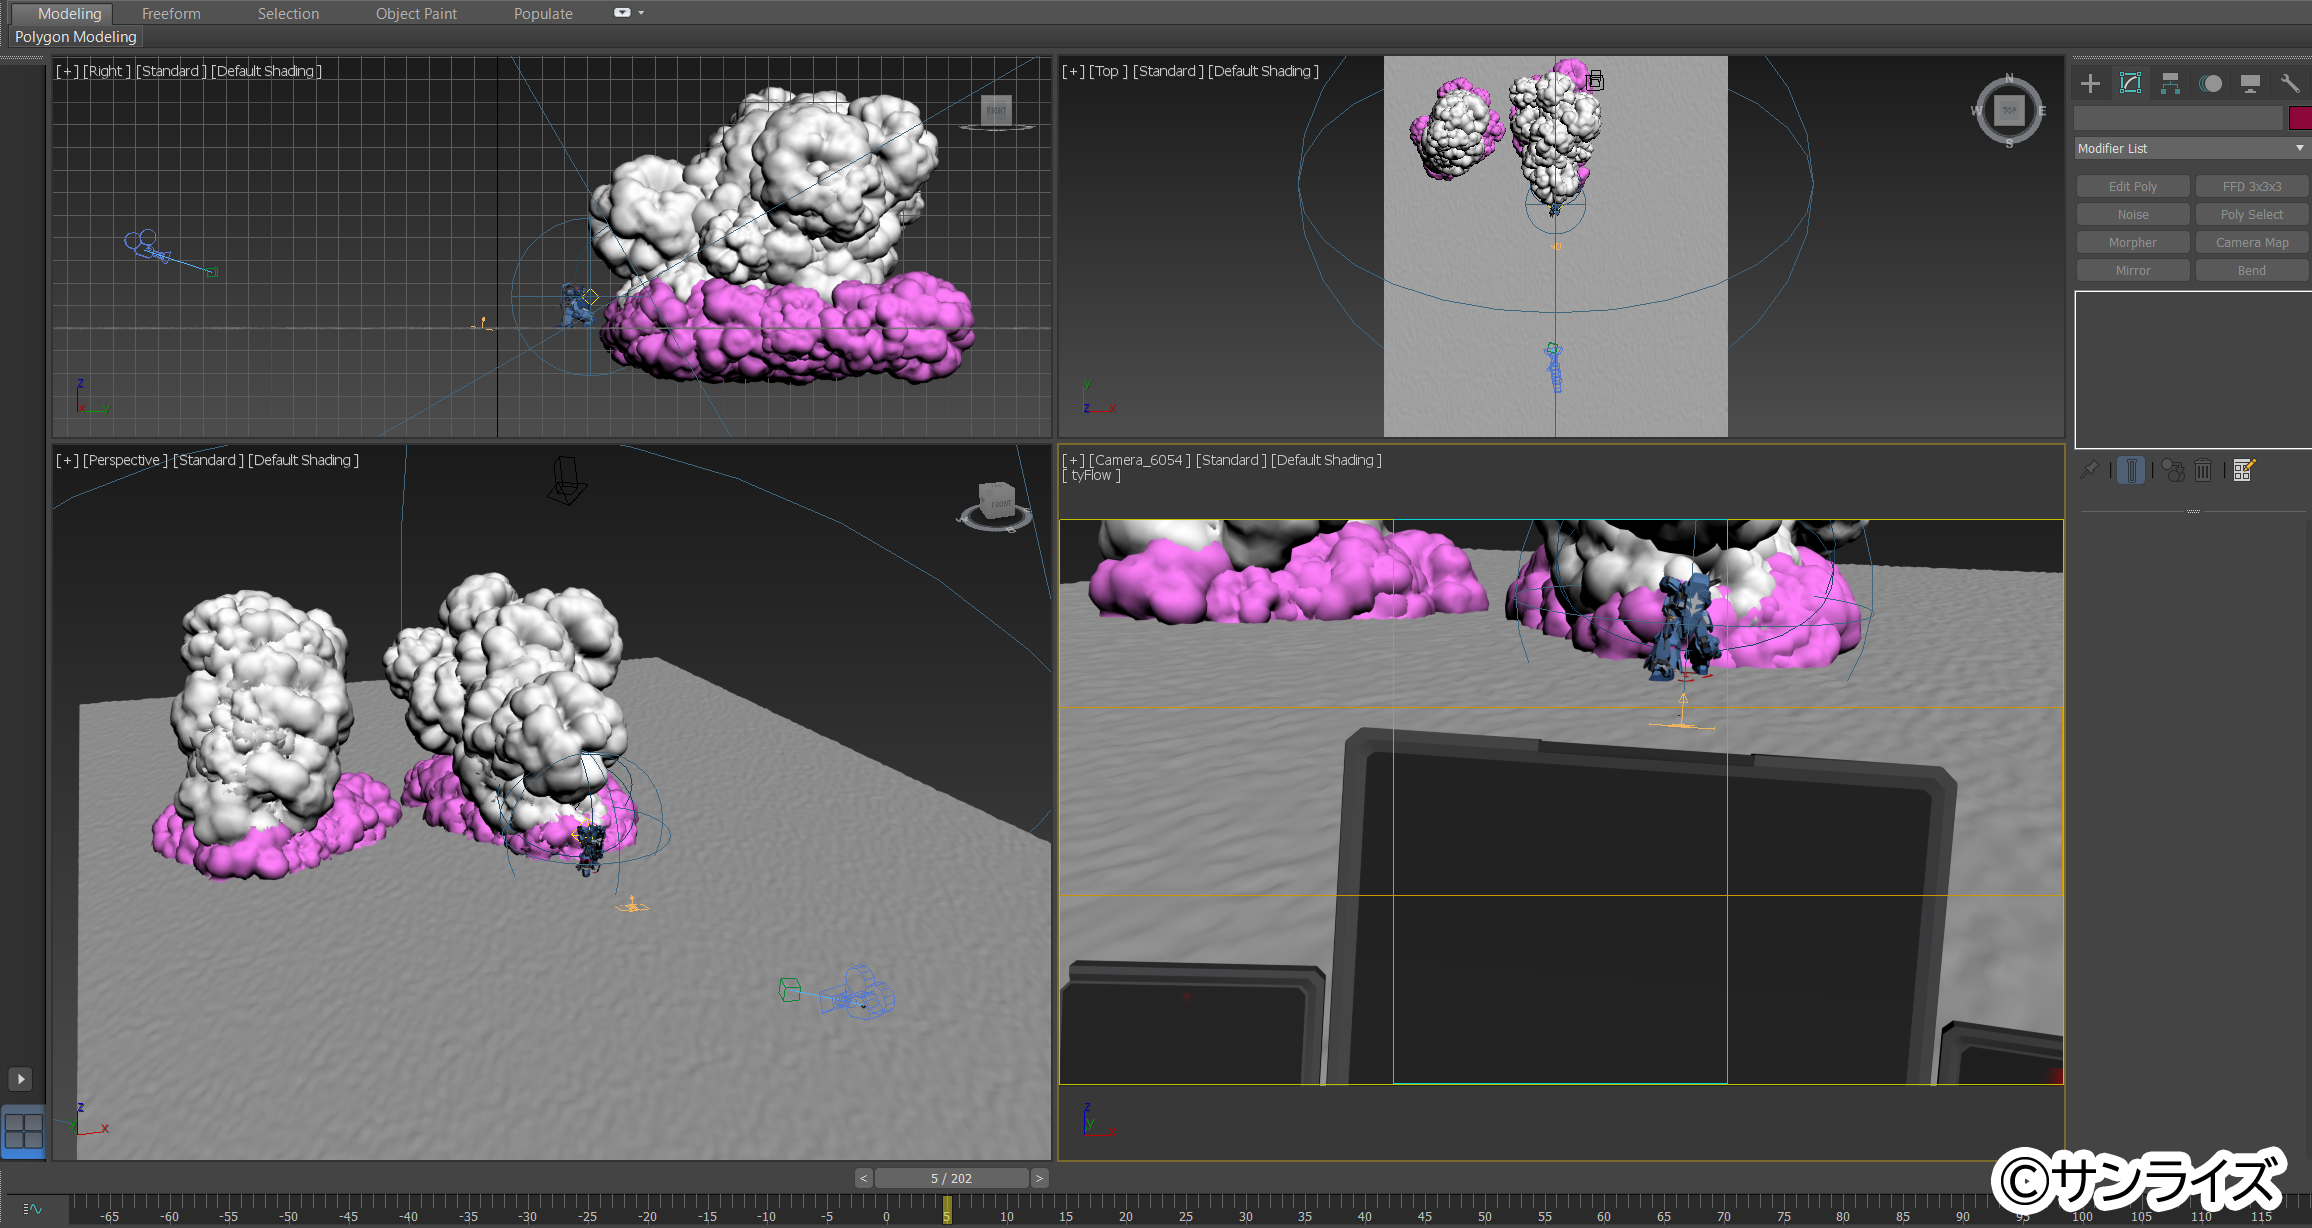Viewport: 2312px width, 1228px height.
Task: Click the Pin Stack icon
Action: (2089, 470)
